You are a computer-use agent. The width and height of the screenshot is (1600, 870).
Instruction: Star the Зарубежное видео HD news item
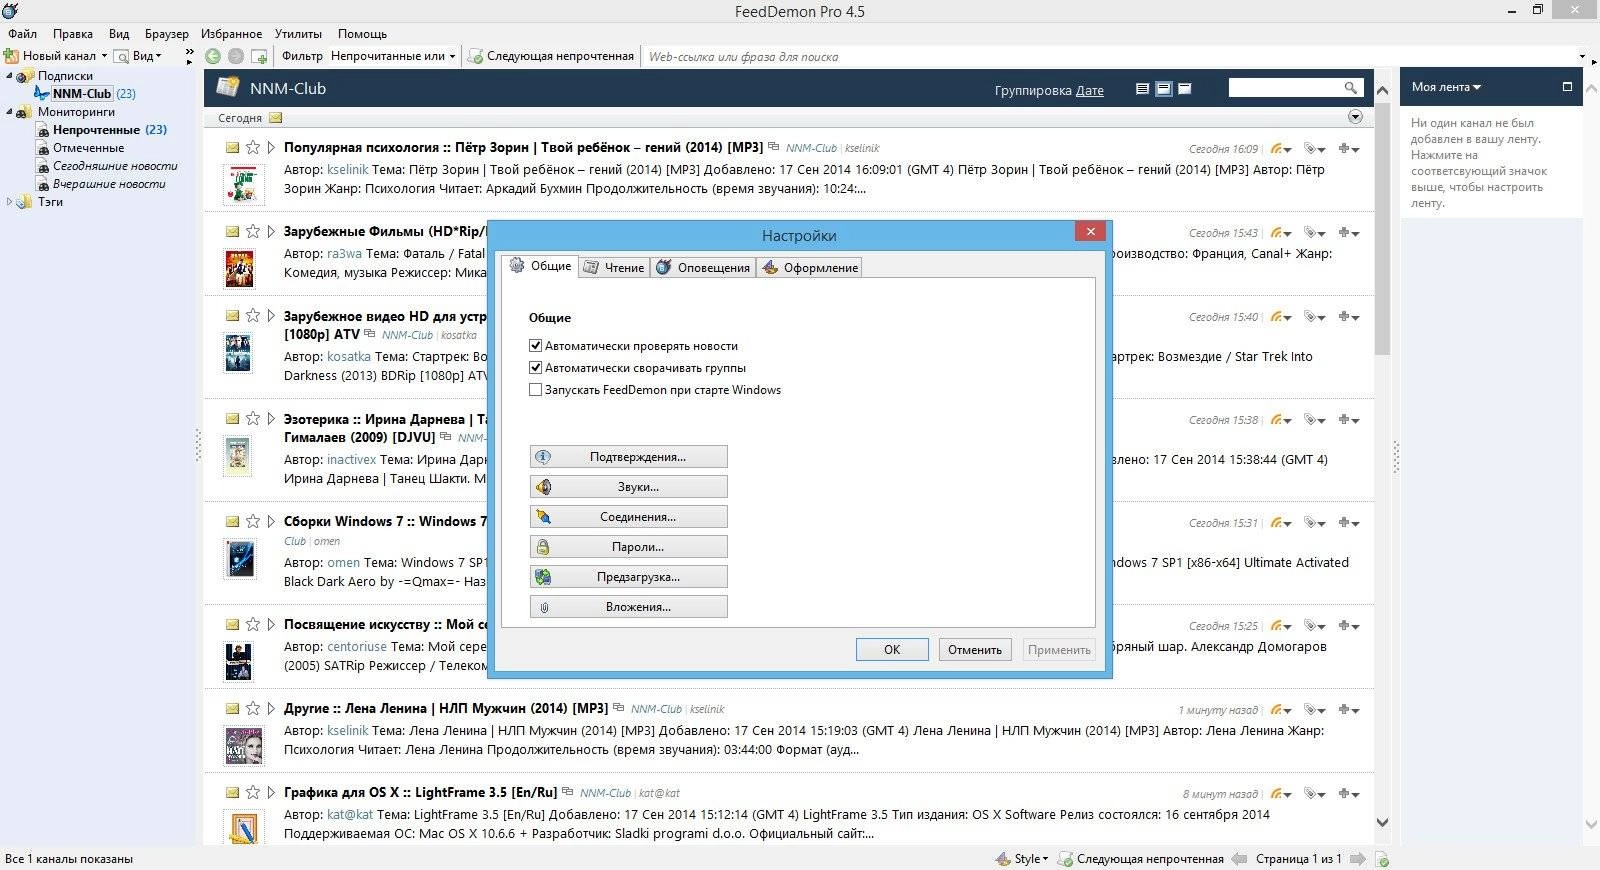[253, 315]
